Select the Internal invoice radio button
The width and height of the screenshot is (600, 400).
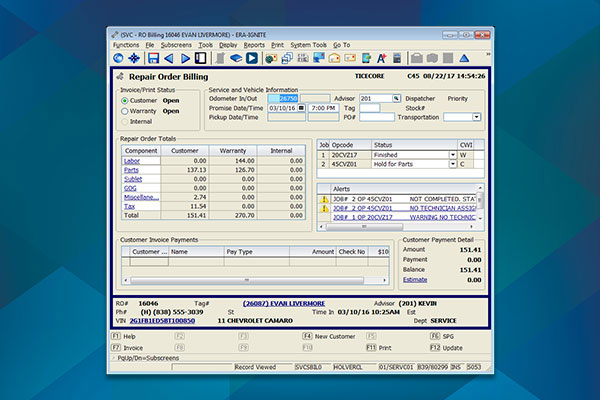tap(124, 122)
